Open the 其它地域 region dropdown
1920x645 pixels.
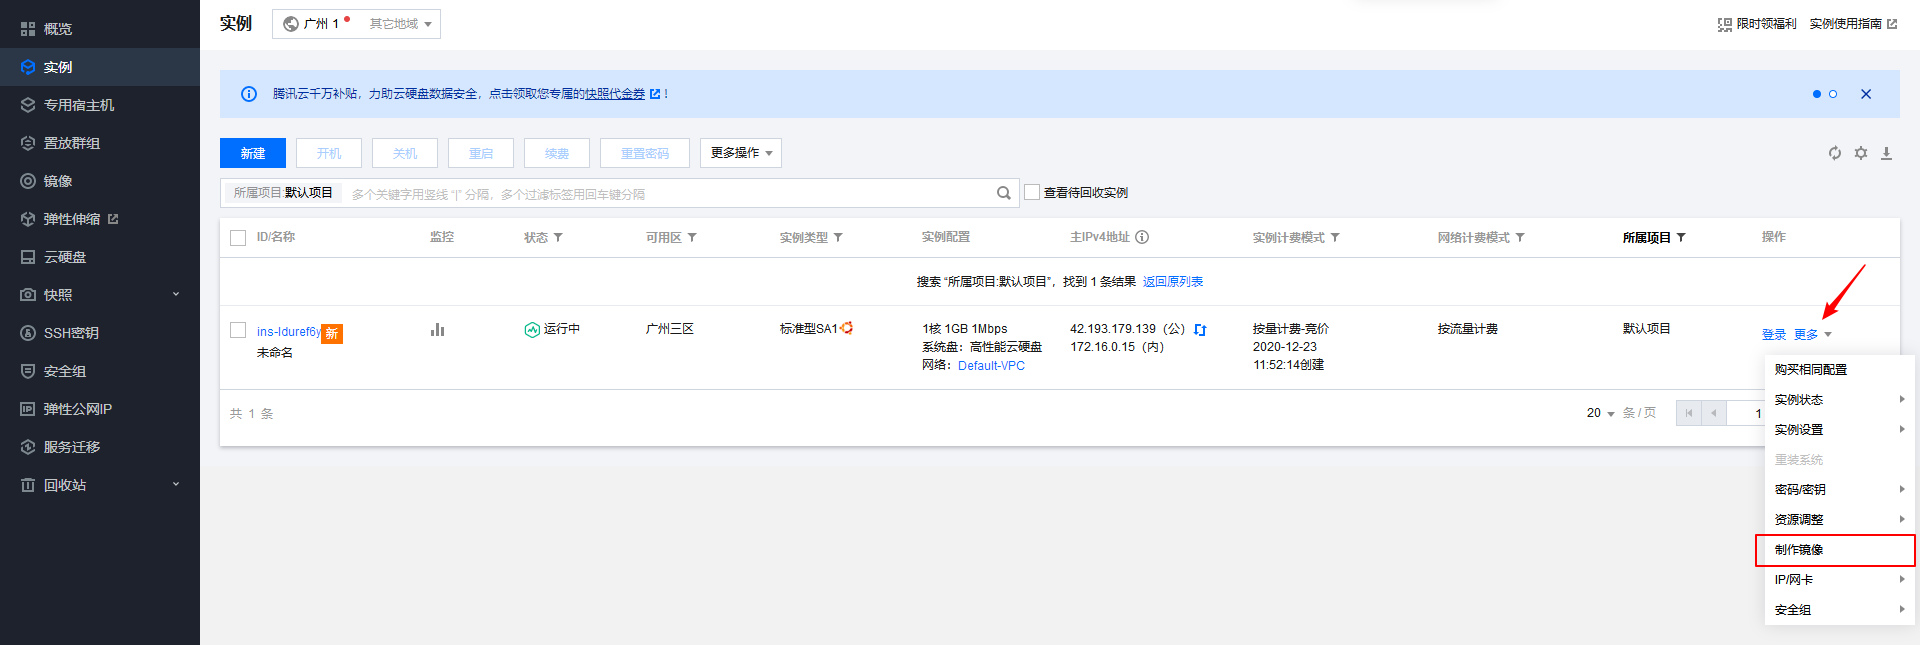pos(400,24)
